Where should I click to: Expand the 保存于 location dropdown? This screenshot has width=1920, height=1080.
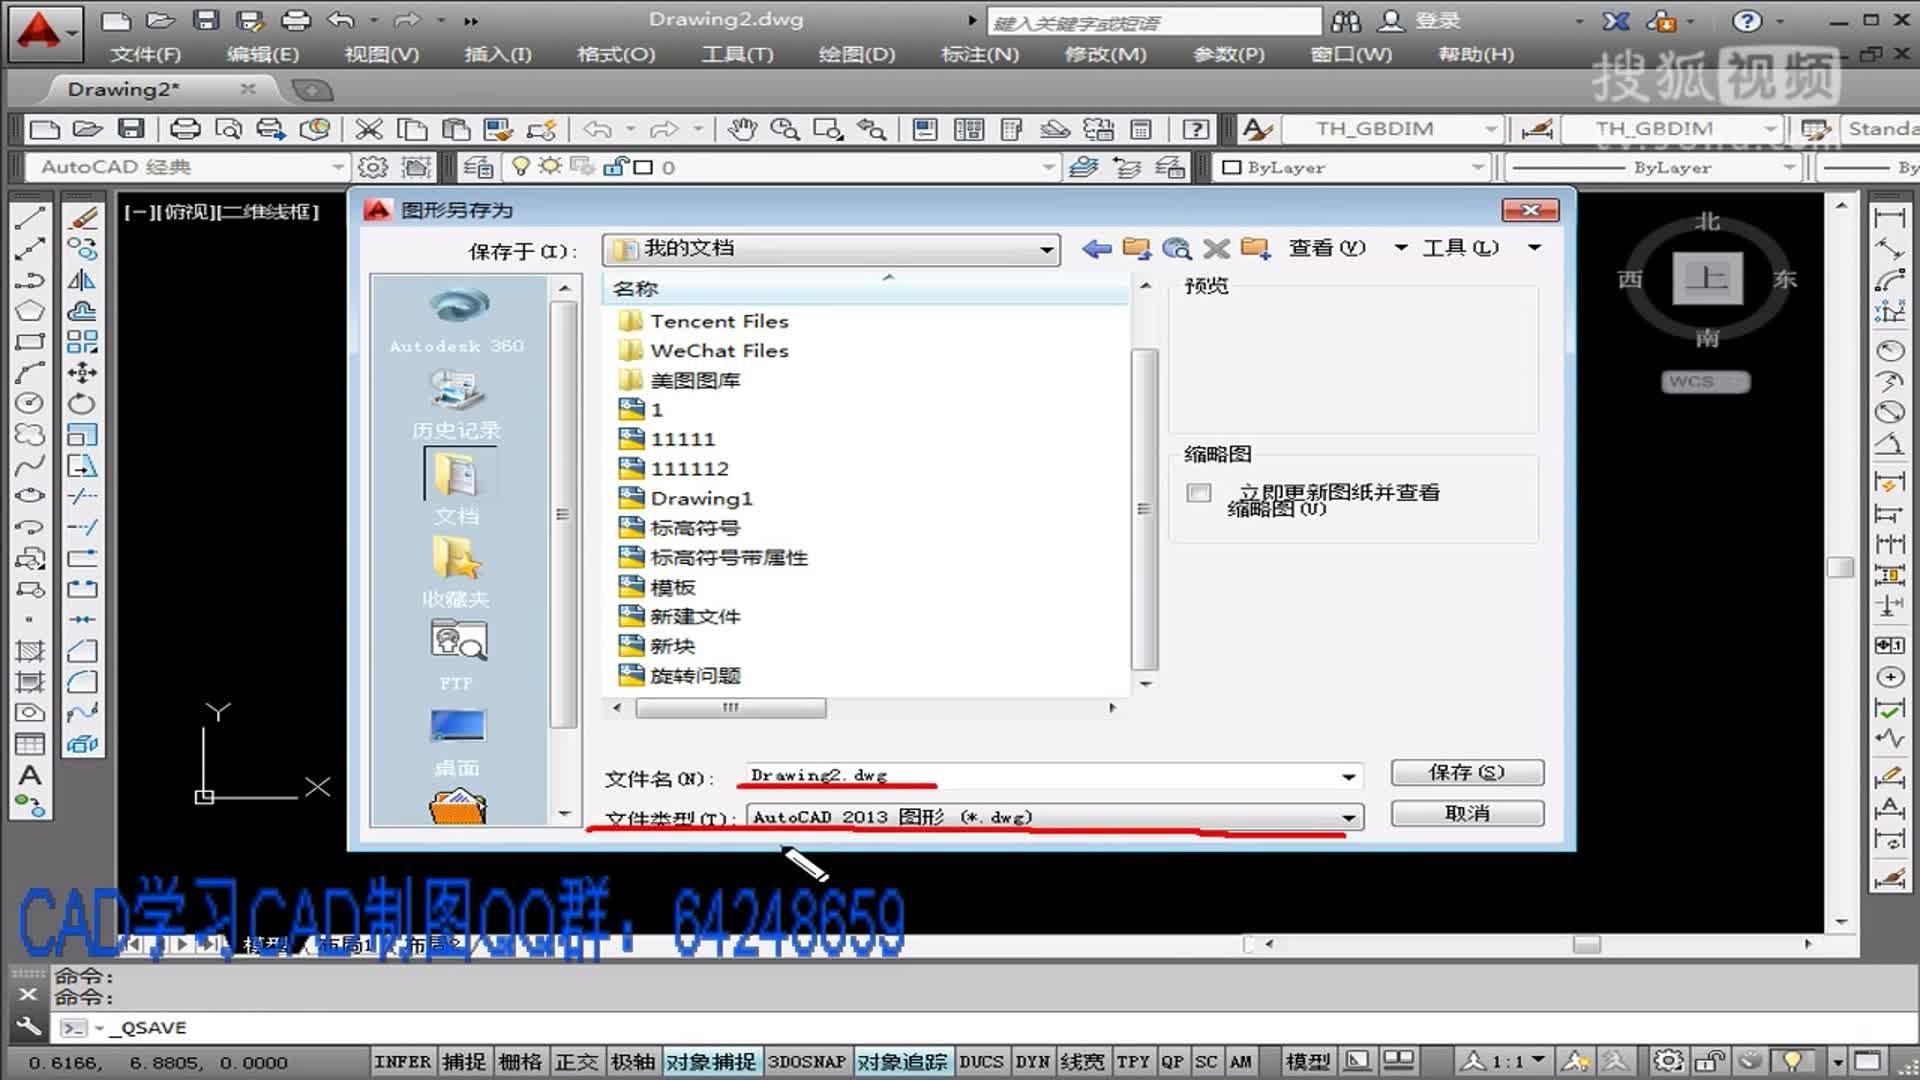click(1046, 249)
